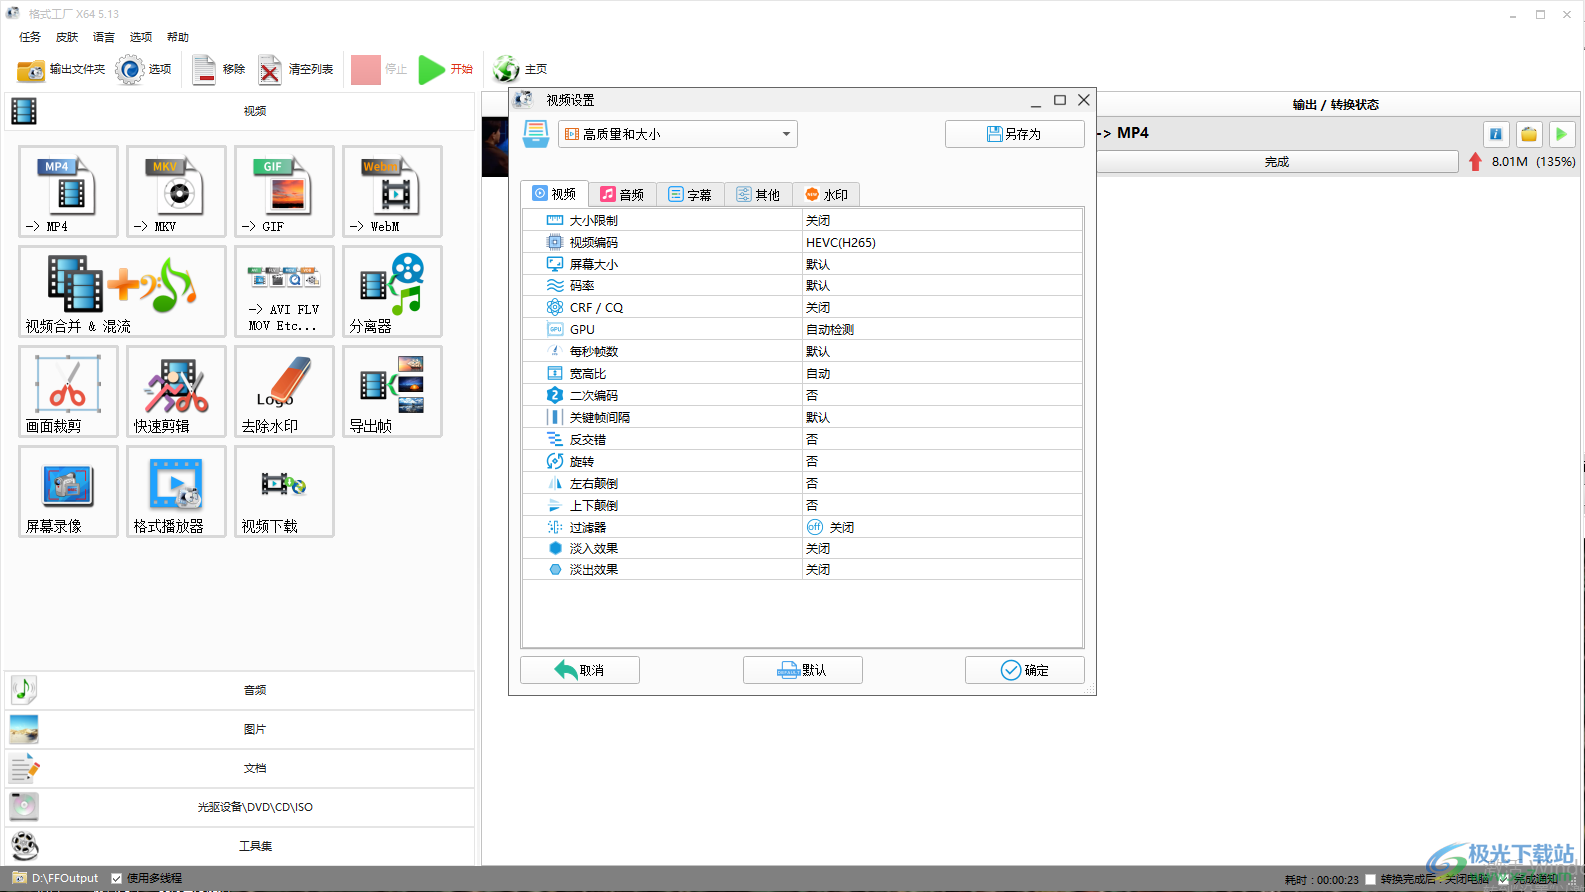Select the 大小限制 row
The width and height of the screenshot is (1585, 892).
pos(802,220)
